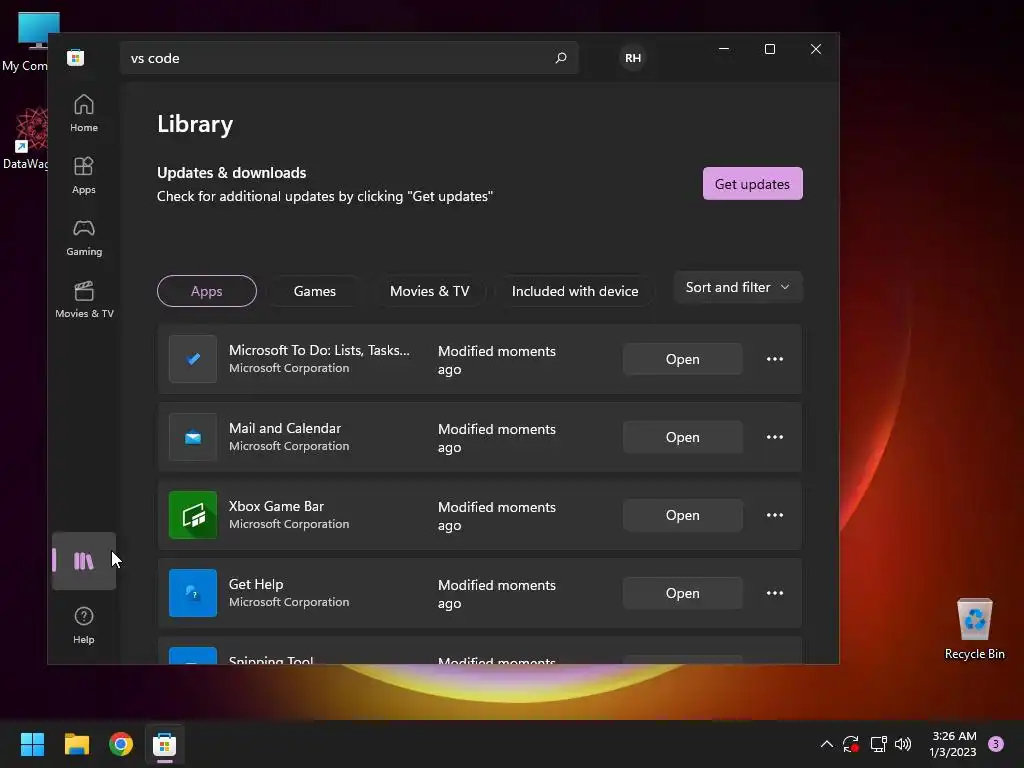
Task: Open Help from the sidebar
Action: click(x=84, y=625)
